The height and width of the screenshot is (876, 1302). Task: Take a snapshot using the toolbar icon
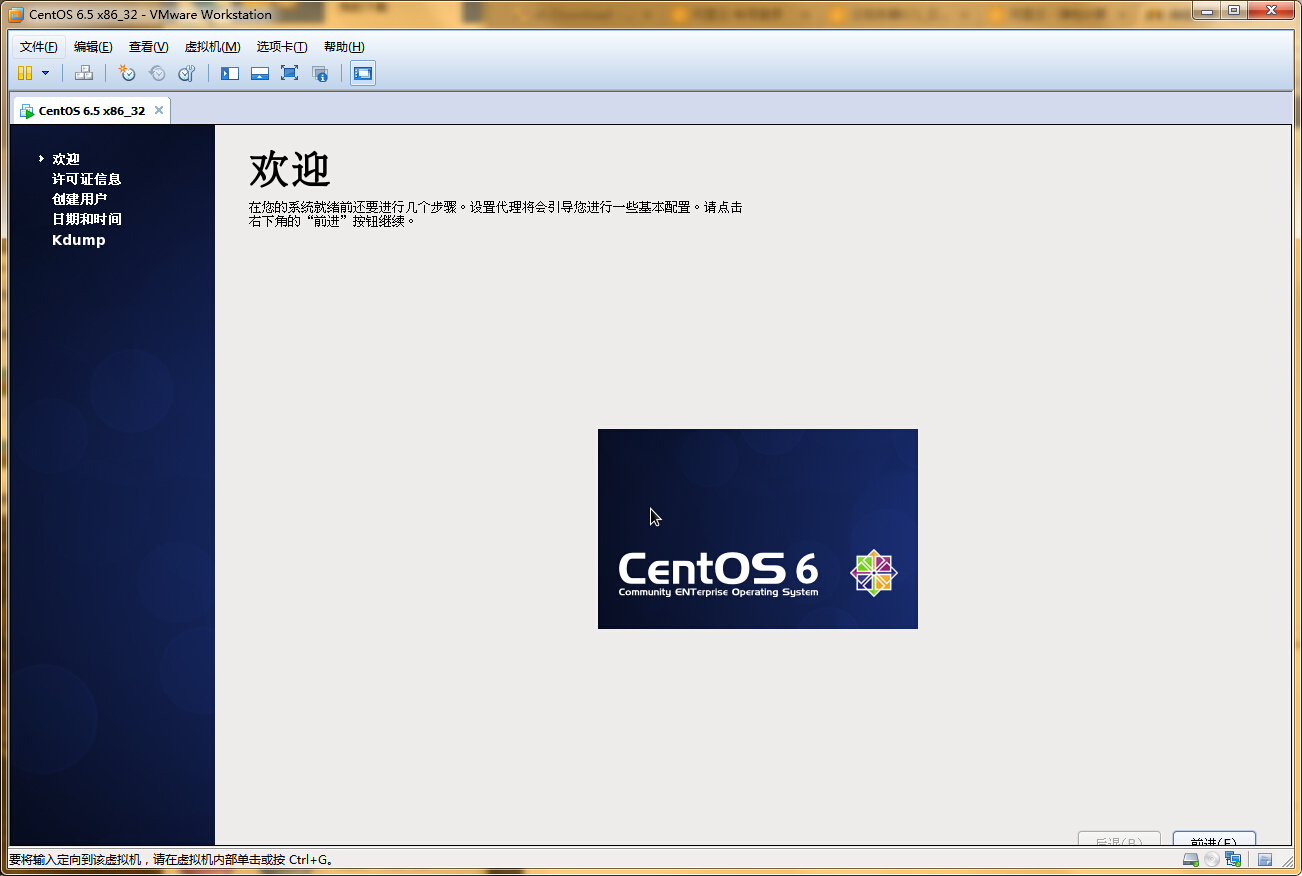click(126, 73)
